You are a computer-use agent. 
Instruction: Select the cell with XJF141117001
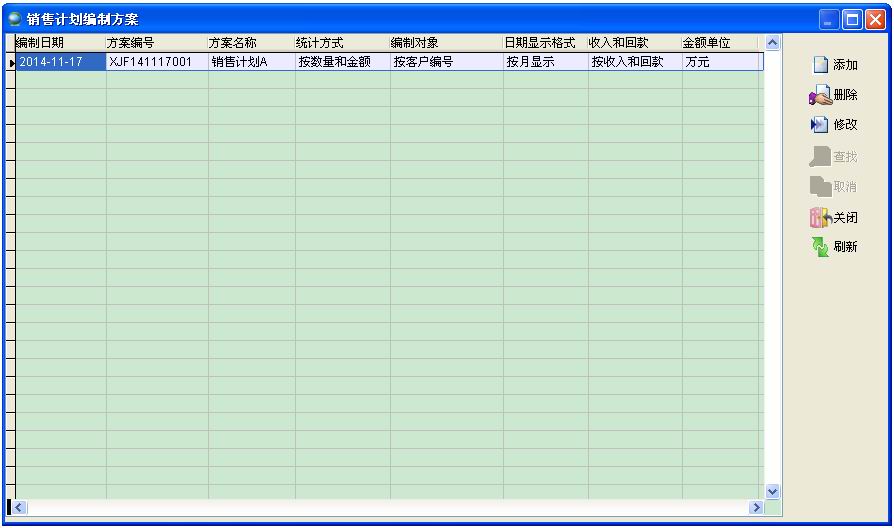(156, 62)
